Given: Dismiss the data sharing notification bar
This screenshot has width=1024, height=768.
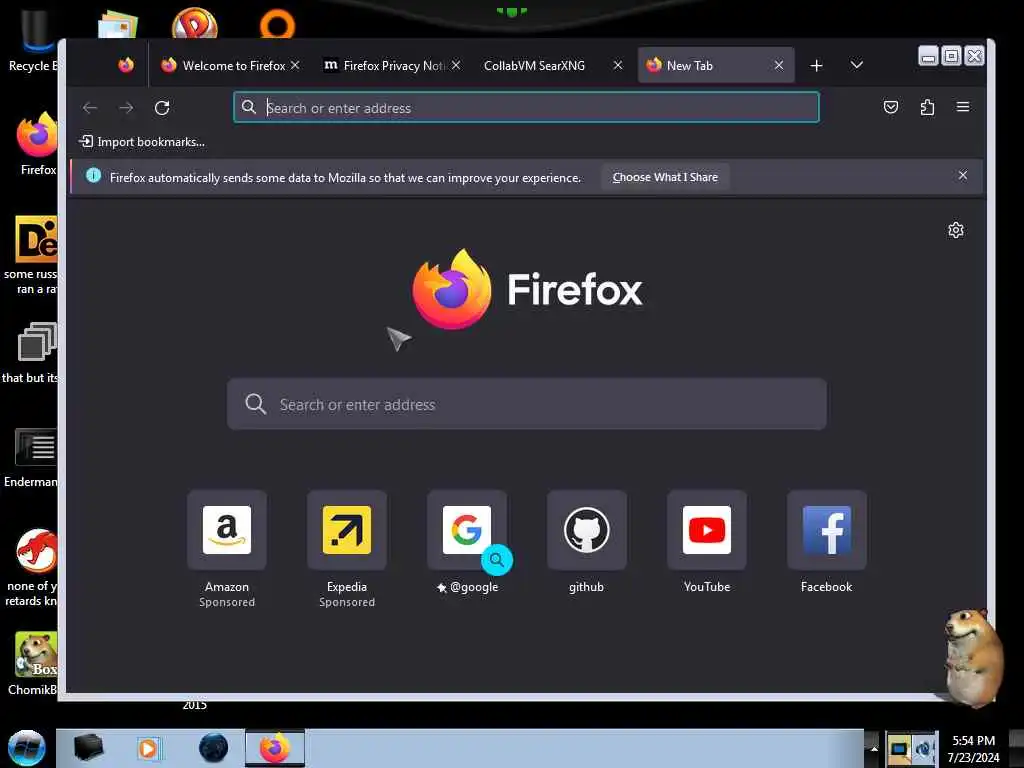Looking at the screenshot, I should 963,175.
